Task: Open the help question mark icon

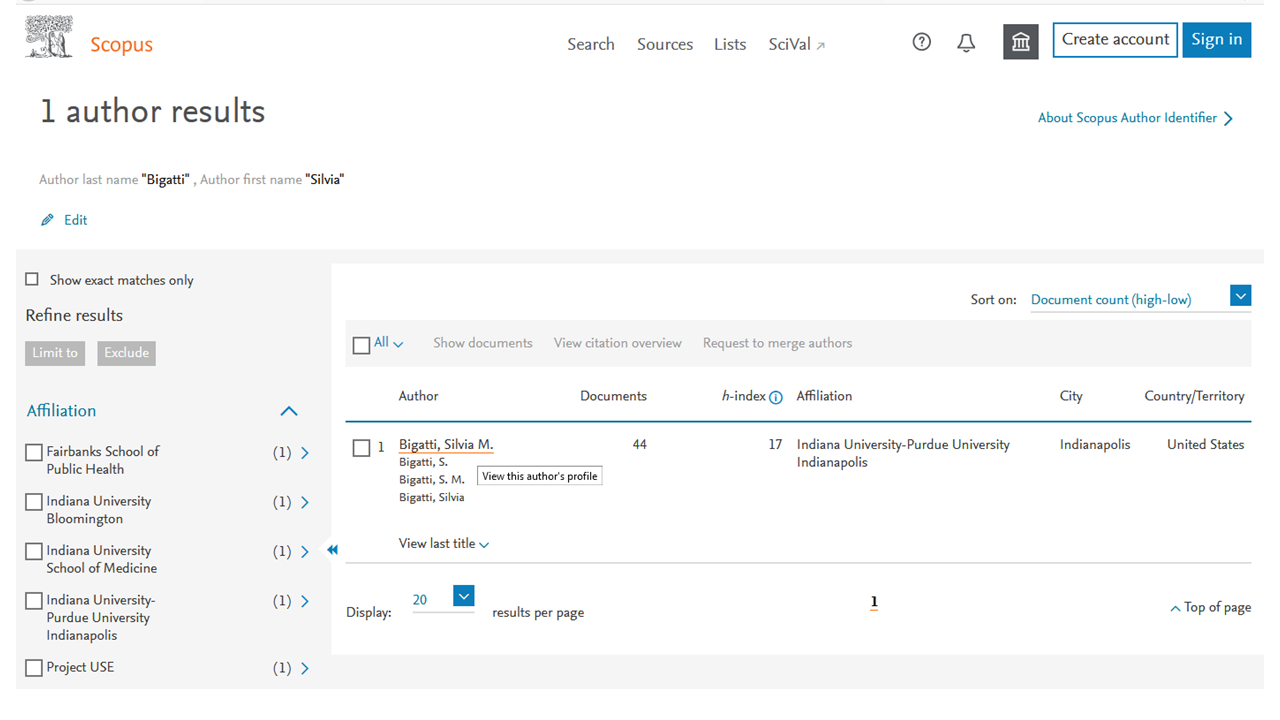Action: pyautogui.click(x=922, y=42)
